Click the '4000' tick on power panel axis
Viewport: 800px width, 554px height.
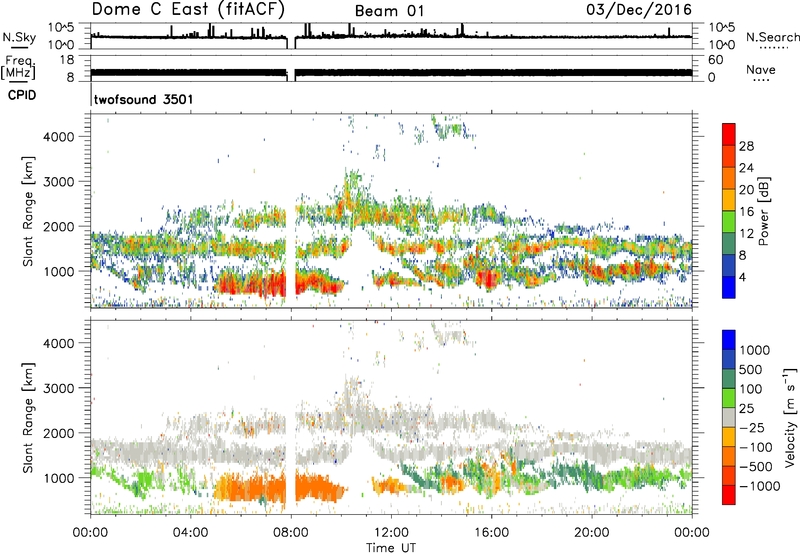coord(58,137)
